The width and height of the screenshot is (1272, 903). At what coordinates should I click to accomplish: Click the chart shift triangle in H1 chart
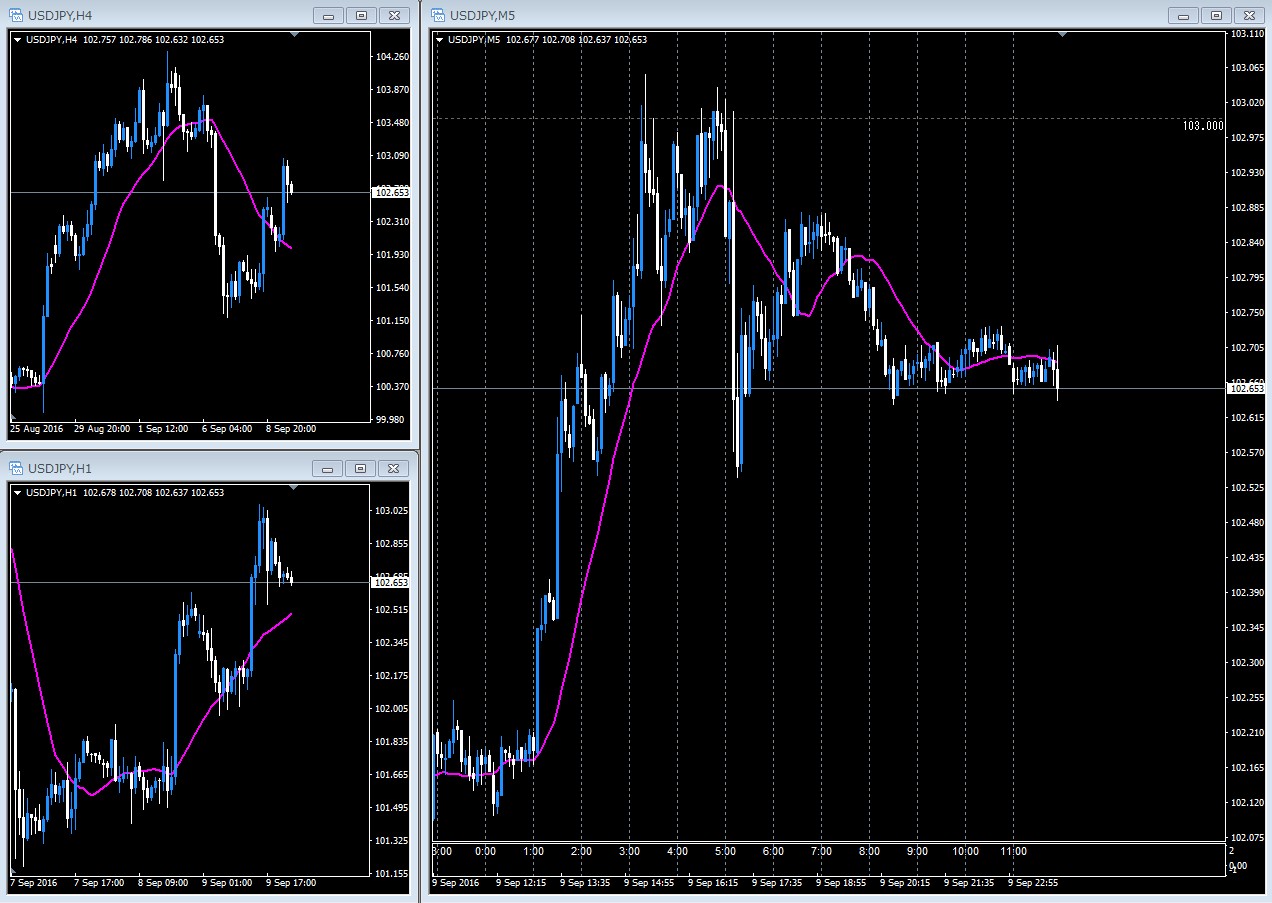(294, 488)
